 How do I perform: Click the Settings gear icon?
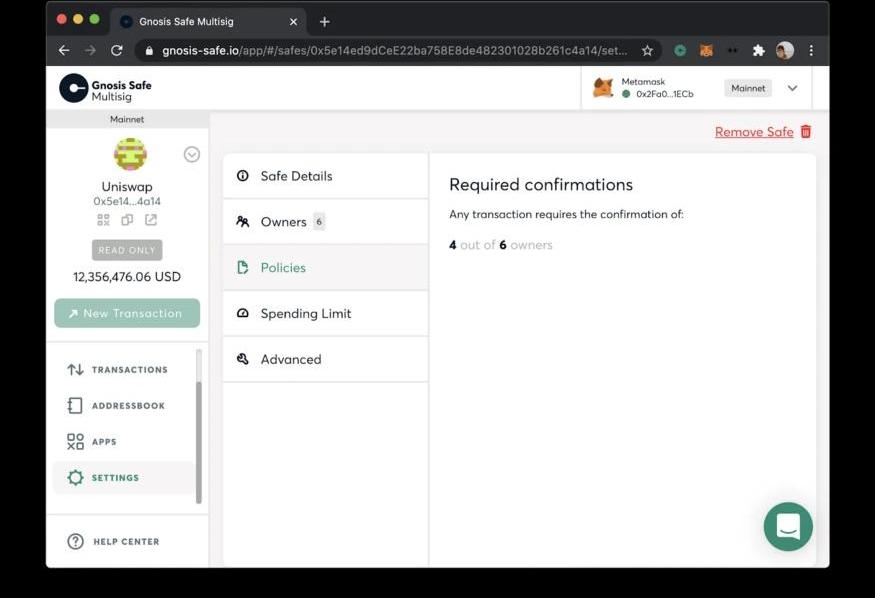point(75,478)
